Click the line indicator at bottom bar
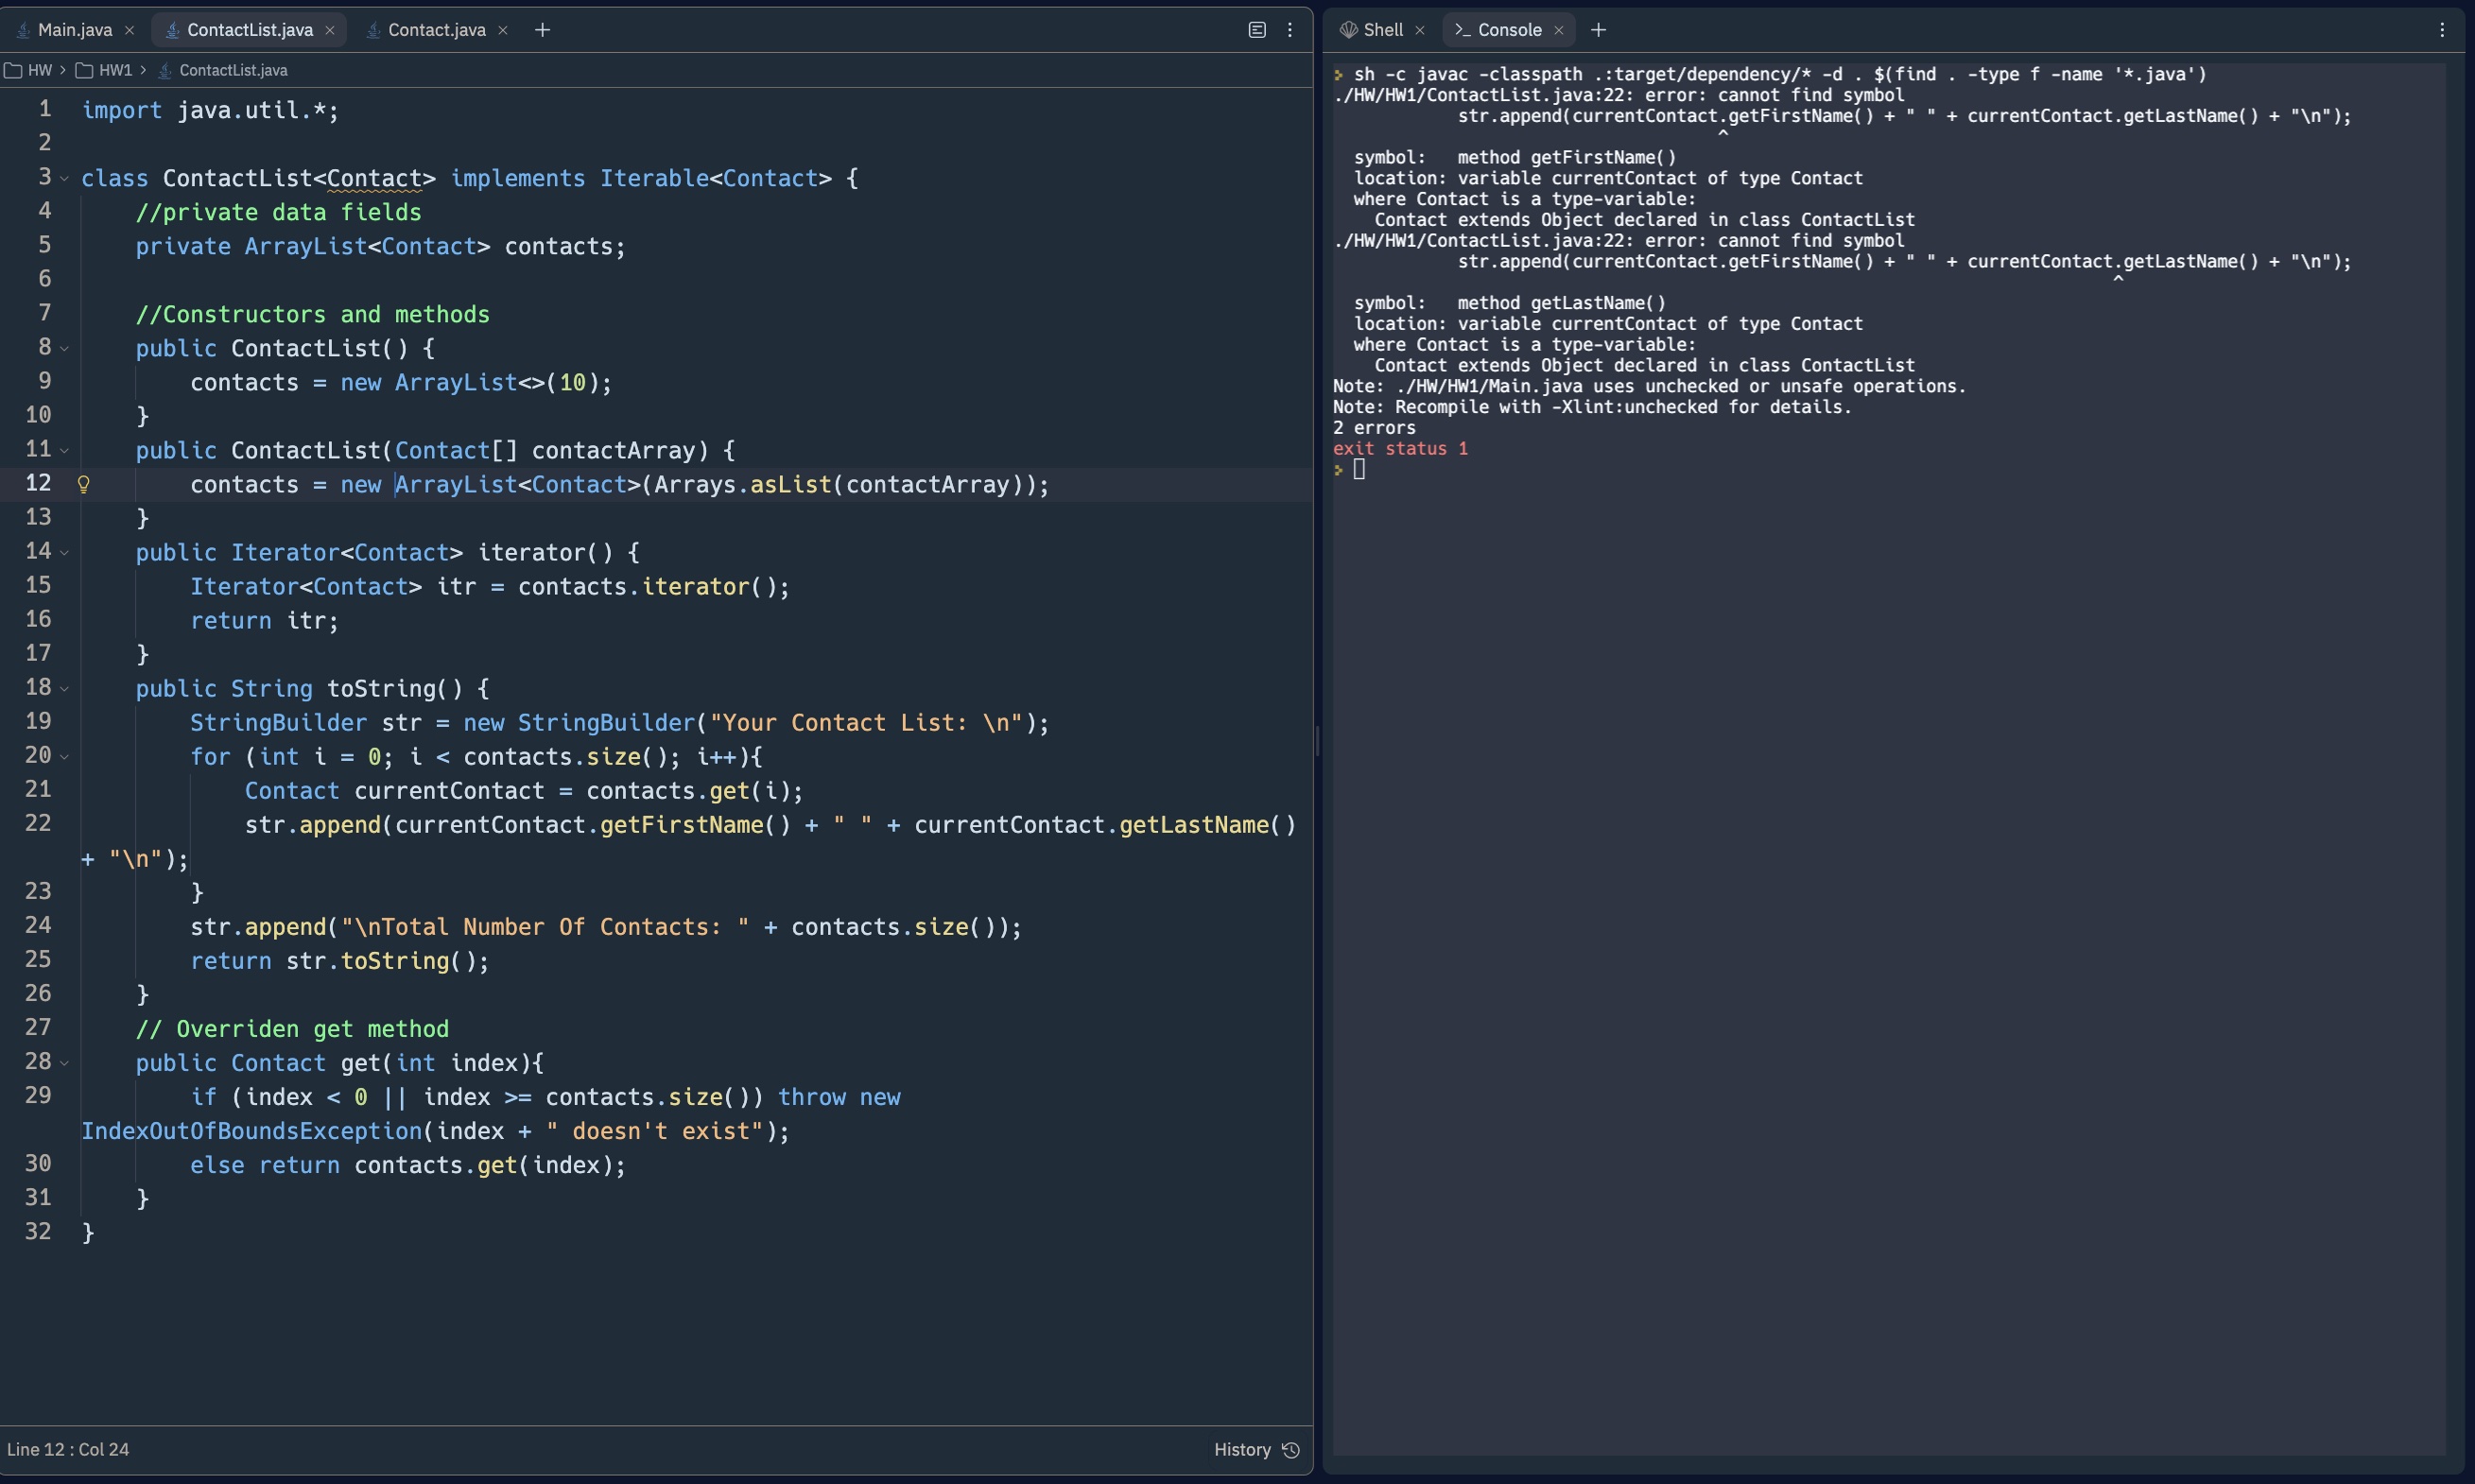This screenshot has width=2475, height=1484. (x=65, y=1449)
